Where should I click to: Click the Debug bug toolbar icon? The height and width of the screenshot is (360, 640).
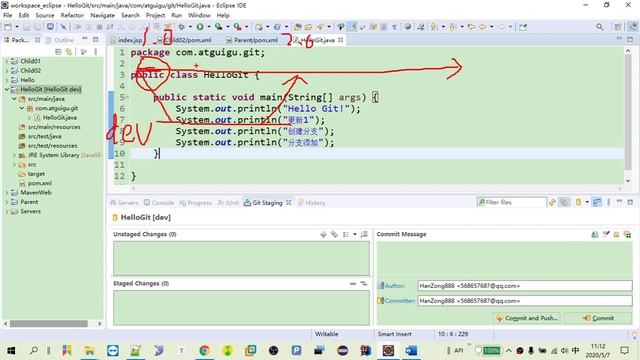coord(182,27)
